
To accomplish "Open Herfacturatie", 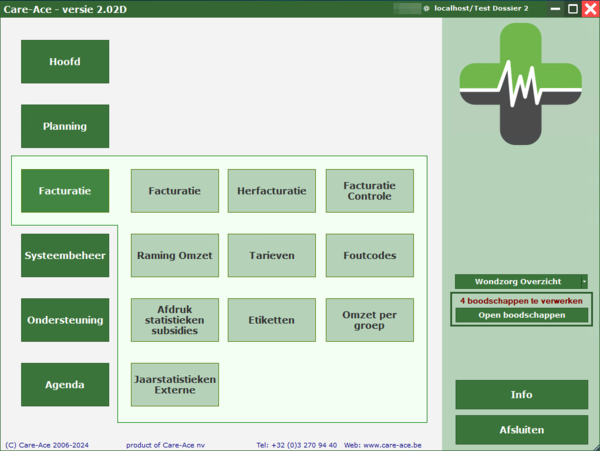I will 272,191.
